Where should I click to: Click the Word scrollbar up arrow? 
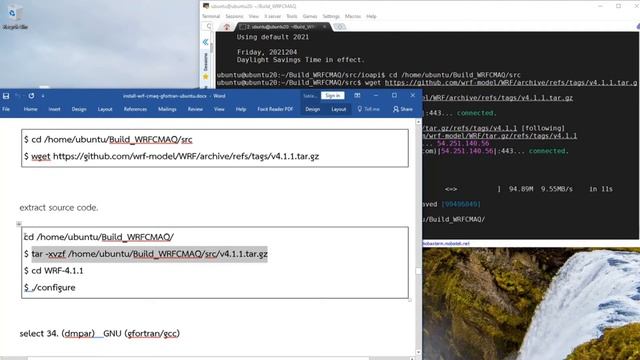click(418, 122)
